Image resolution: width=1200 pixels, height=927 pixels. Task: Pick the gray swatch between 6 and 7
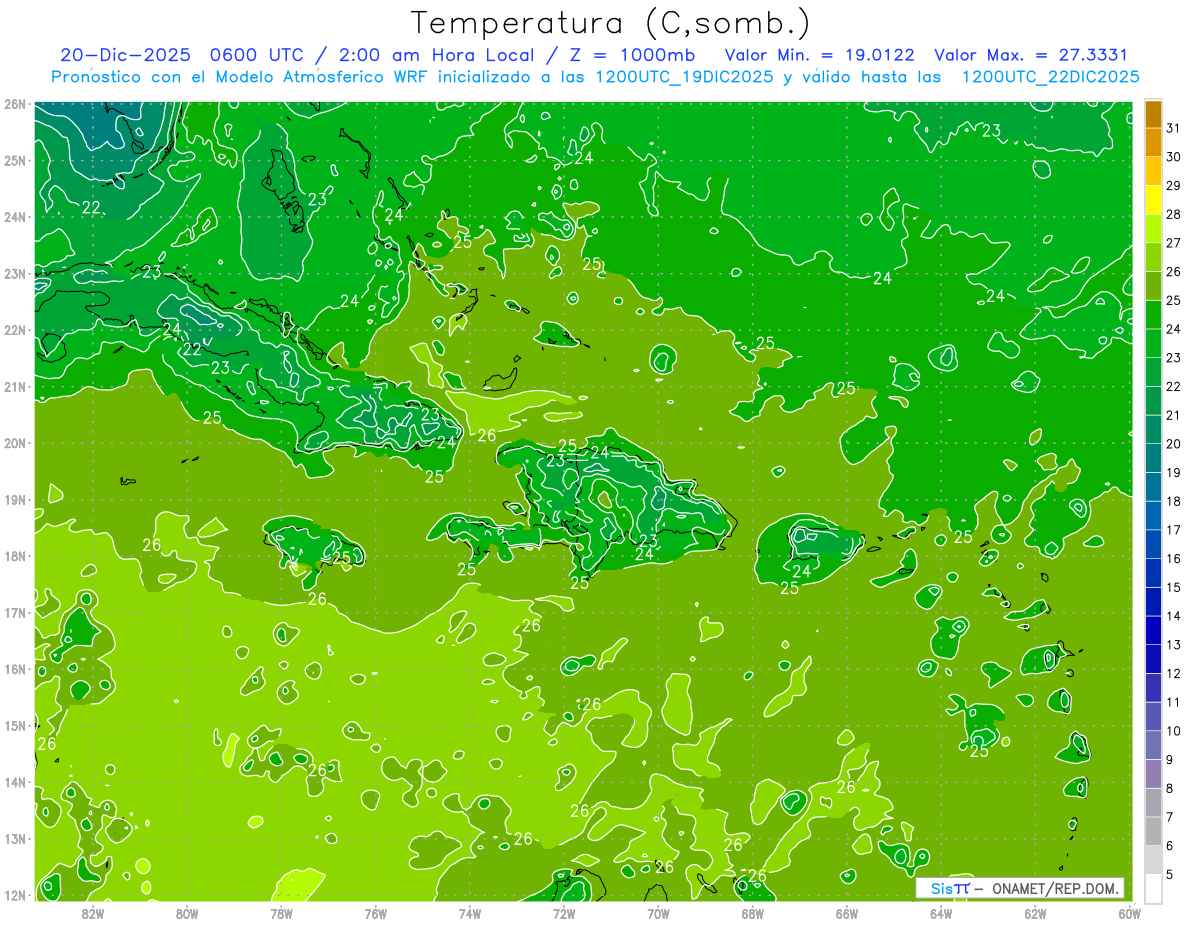point(1153,831)
